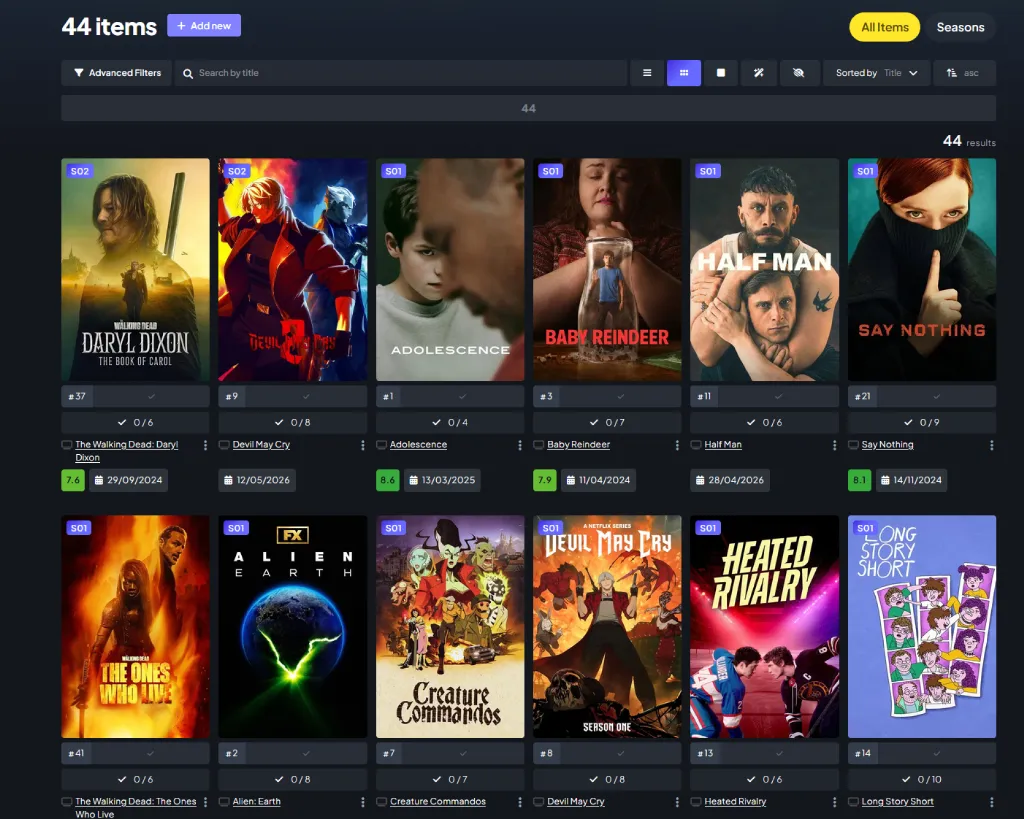Click the 7.6 rating badge on Daryl Dixon
Image resolution: width=1024 pixels, height=819 pixels.
tap(73, 480)
